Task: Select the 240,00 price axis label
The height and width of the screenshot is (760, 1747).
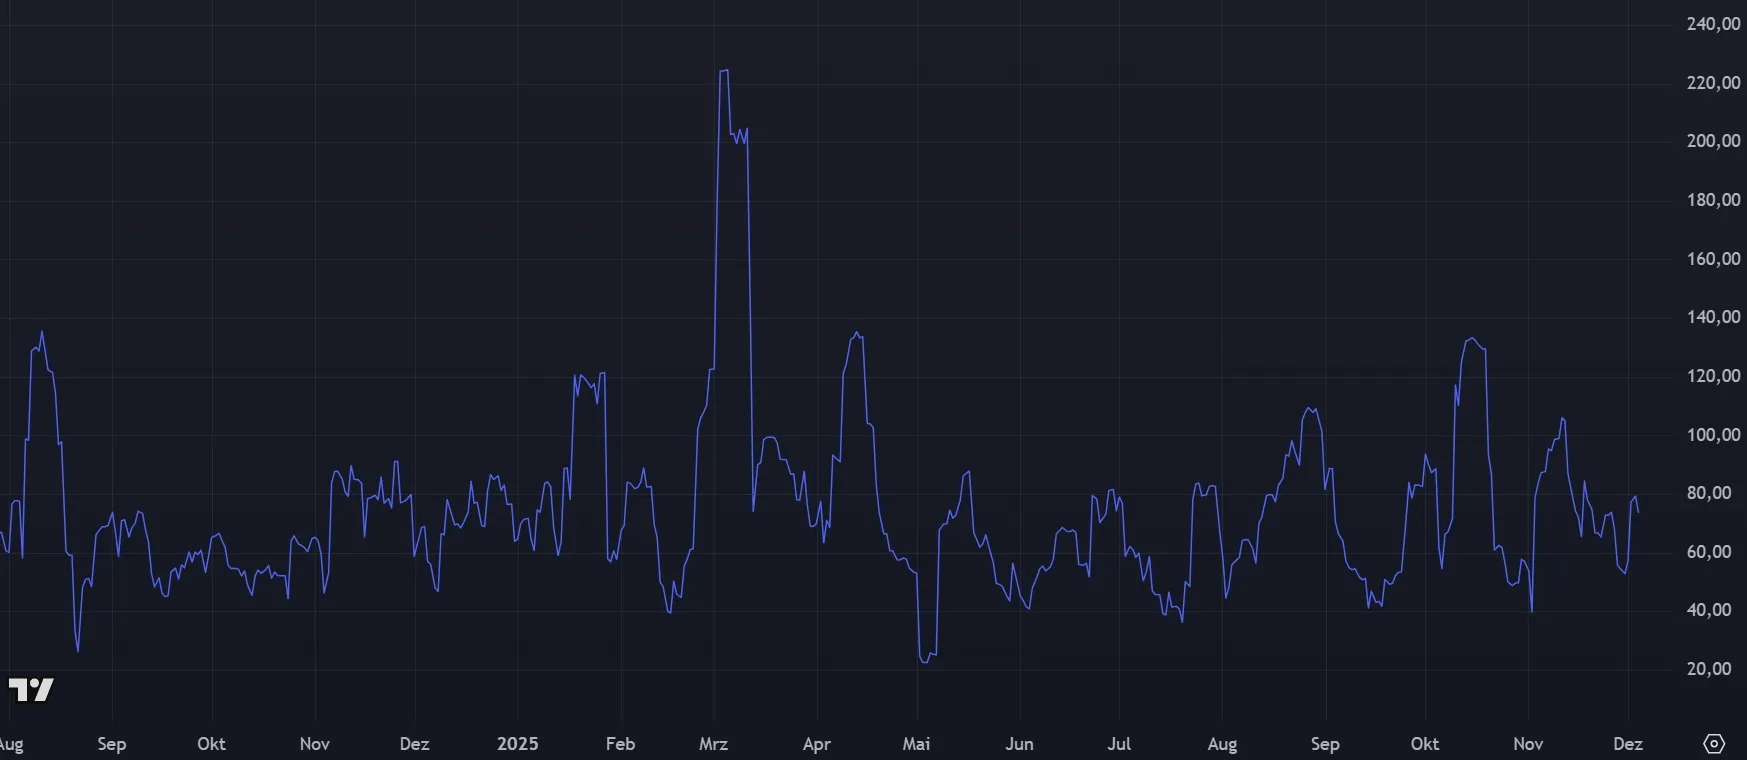Action: click(1713, 24)
